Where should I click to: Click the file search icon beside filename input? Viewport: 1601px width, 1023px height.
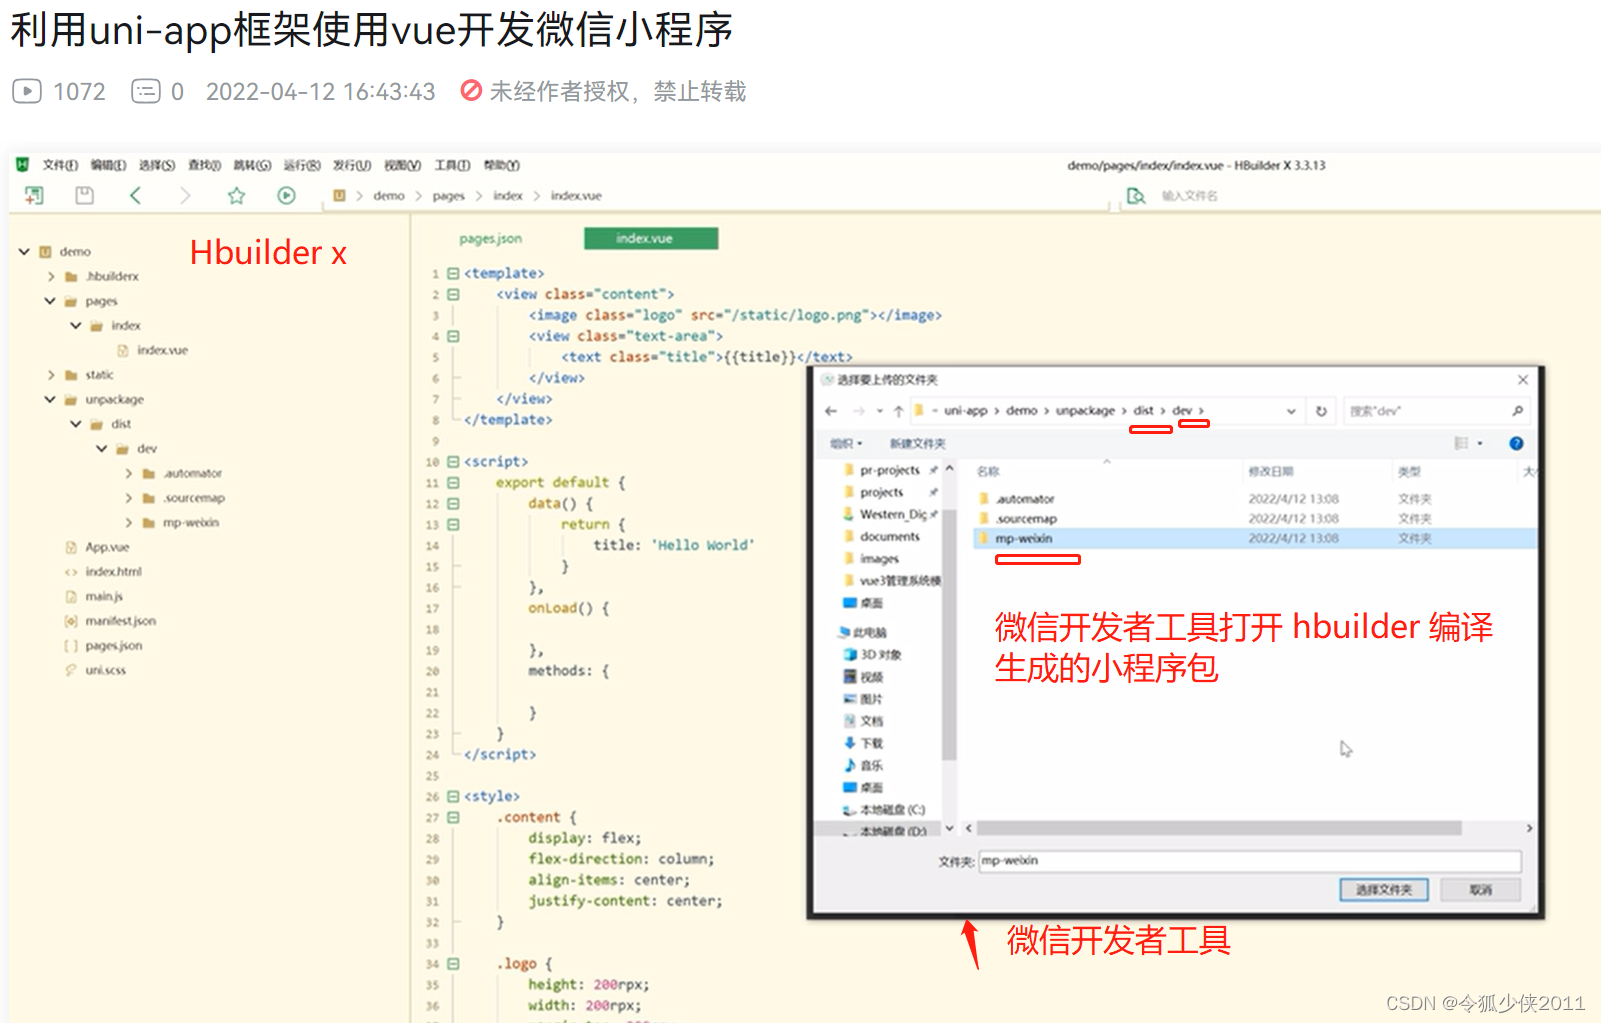(x=1136, y=196)
